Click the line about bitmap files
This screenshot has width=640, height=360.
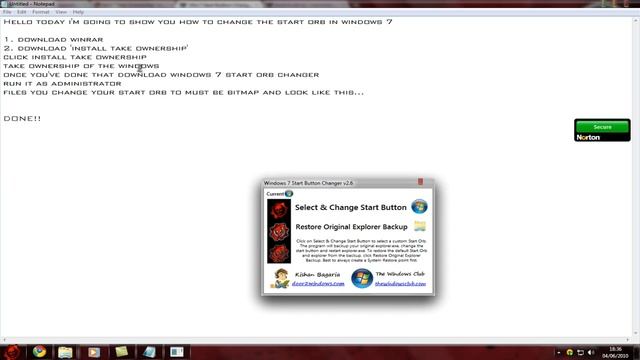click(x=183, y=93)
